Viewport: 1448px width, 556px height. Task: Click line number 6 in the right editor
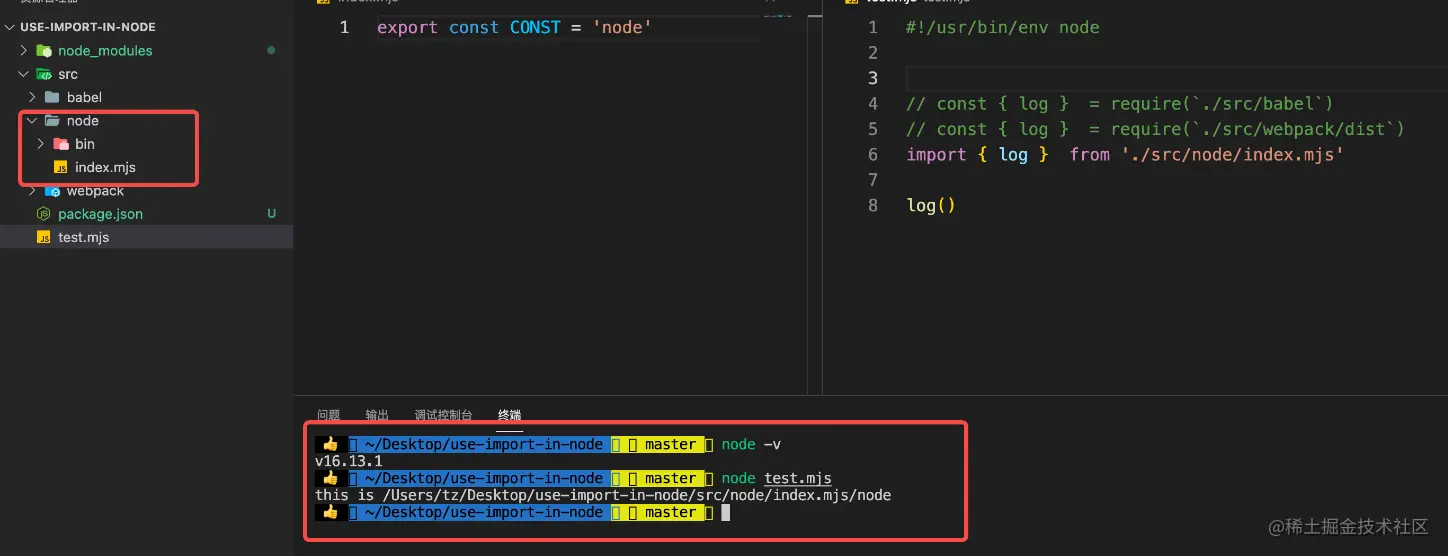point(873,154)
